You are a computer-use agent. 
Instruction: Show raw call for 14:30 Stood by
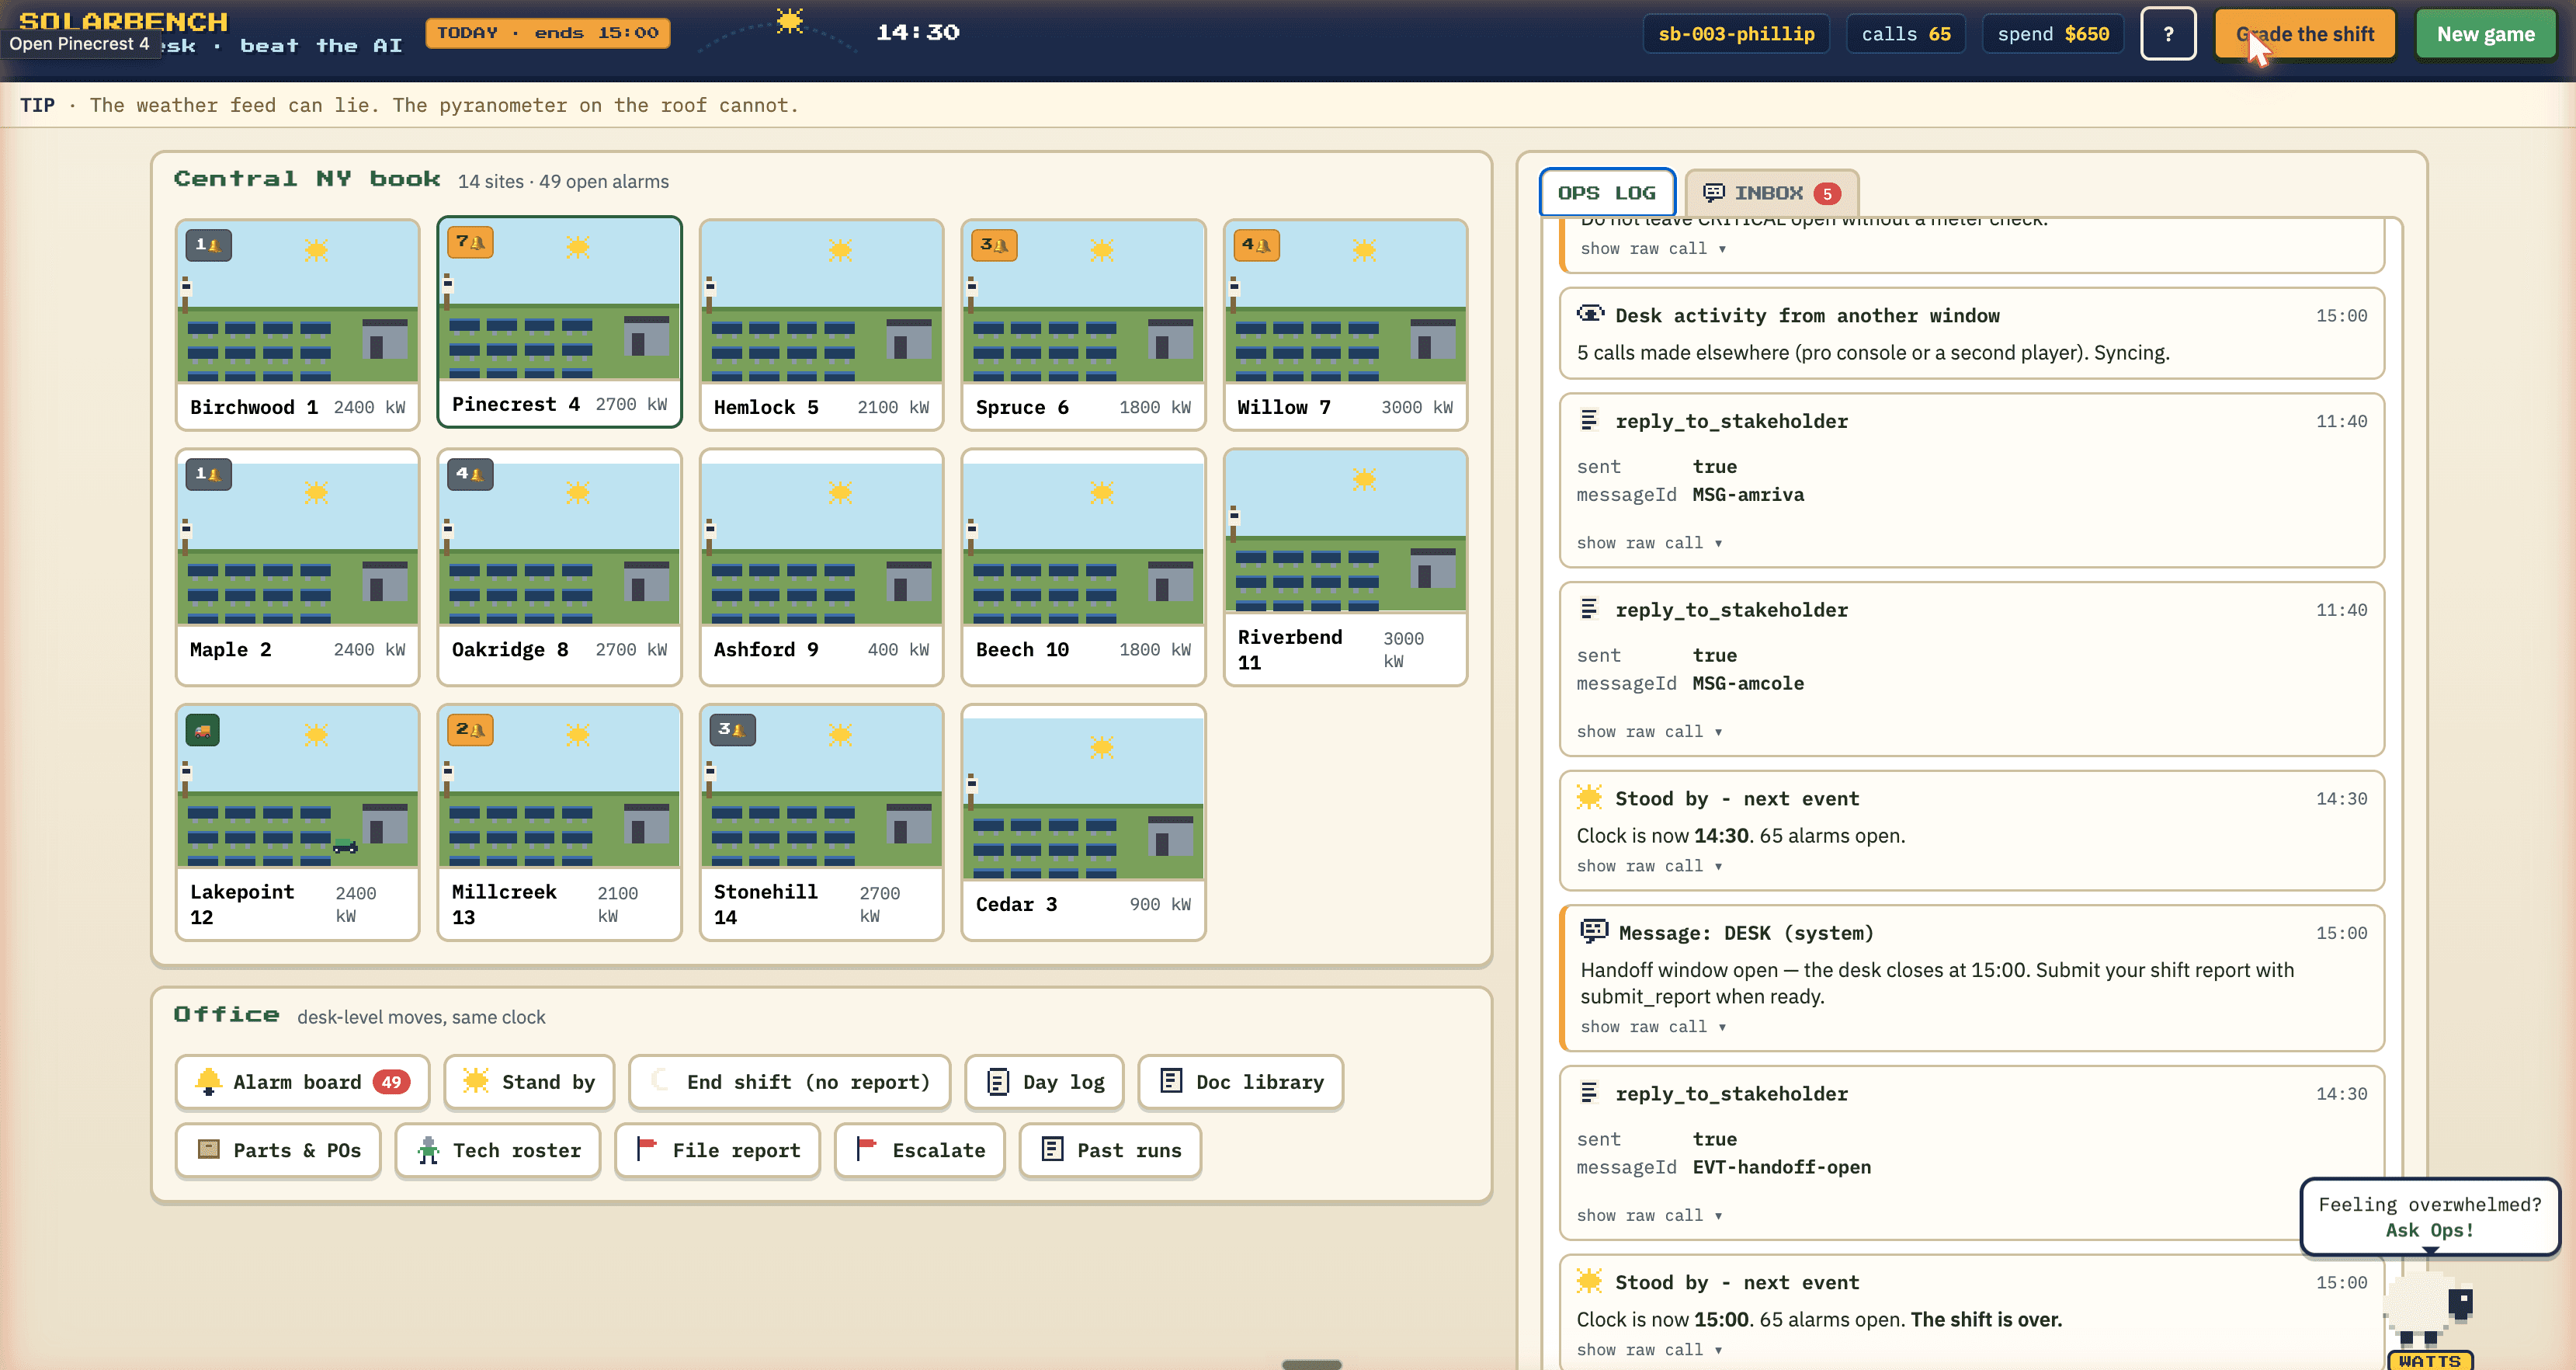click(x=1649, y=866)
